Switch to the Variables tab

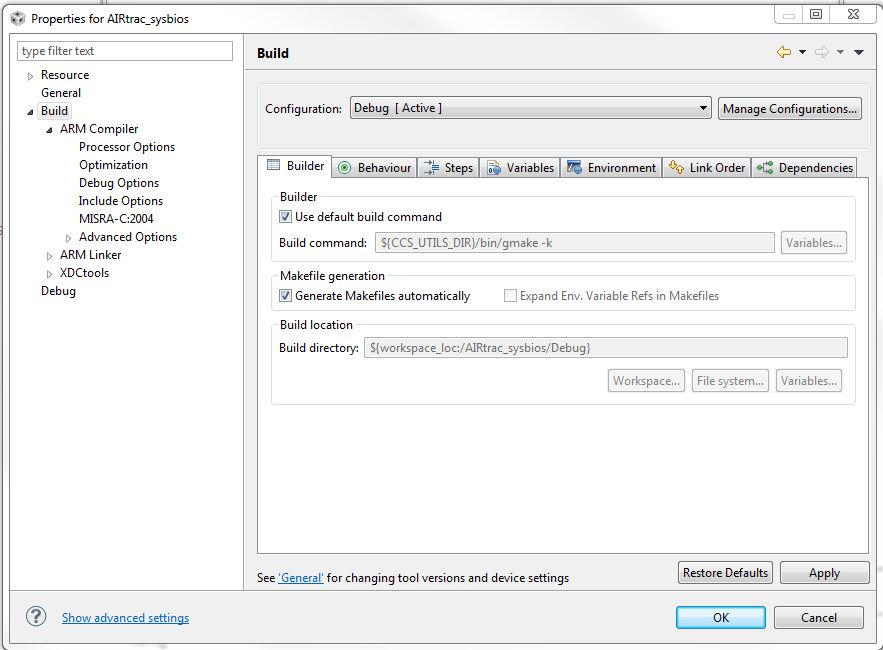(520, 168)
